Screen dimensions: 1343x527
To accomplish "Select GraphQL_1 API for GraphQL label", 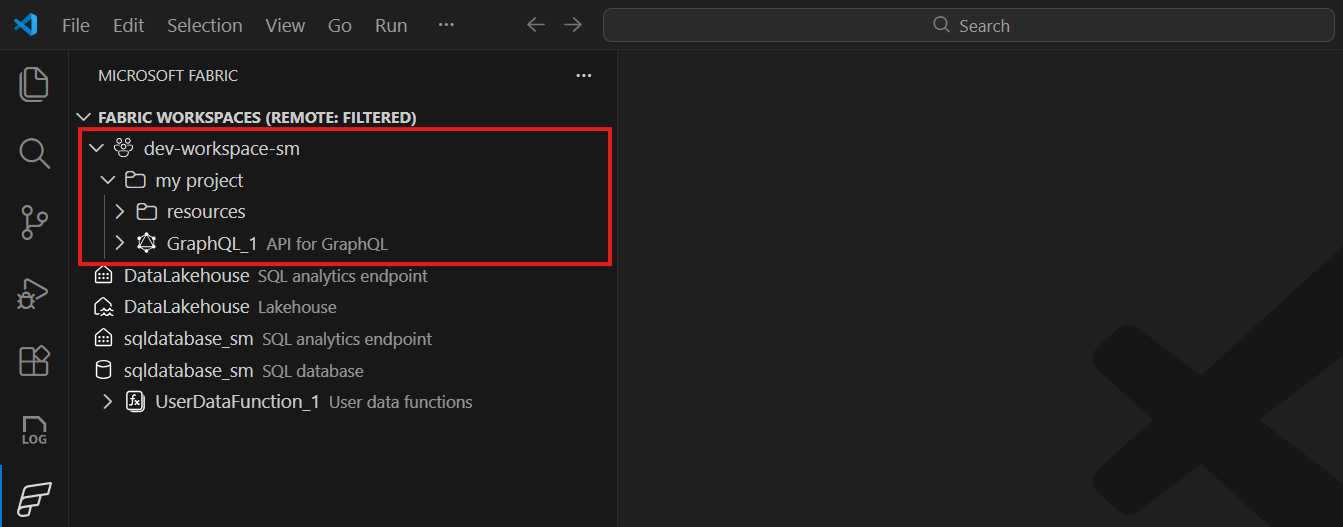I will (x=277, y=243).
